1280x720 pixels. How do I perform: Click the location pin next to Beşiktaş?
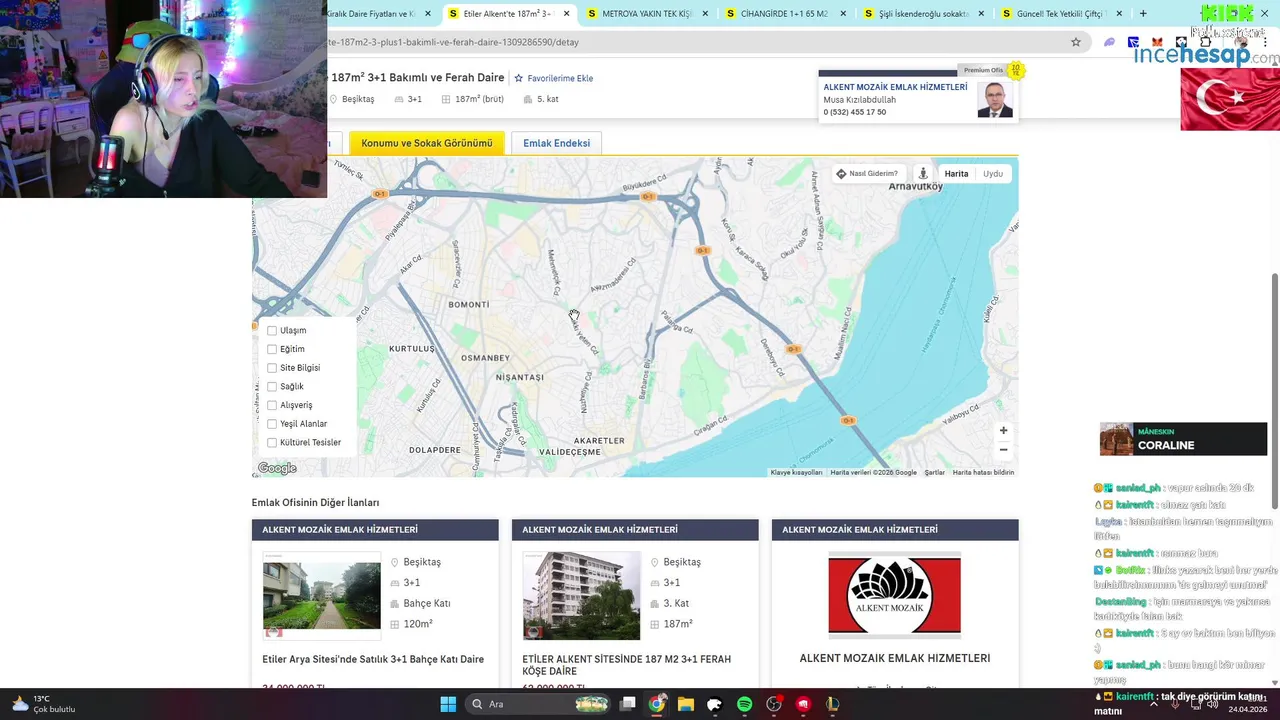click(x=334, y=99)
